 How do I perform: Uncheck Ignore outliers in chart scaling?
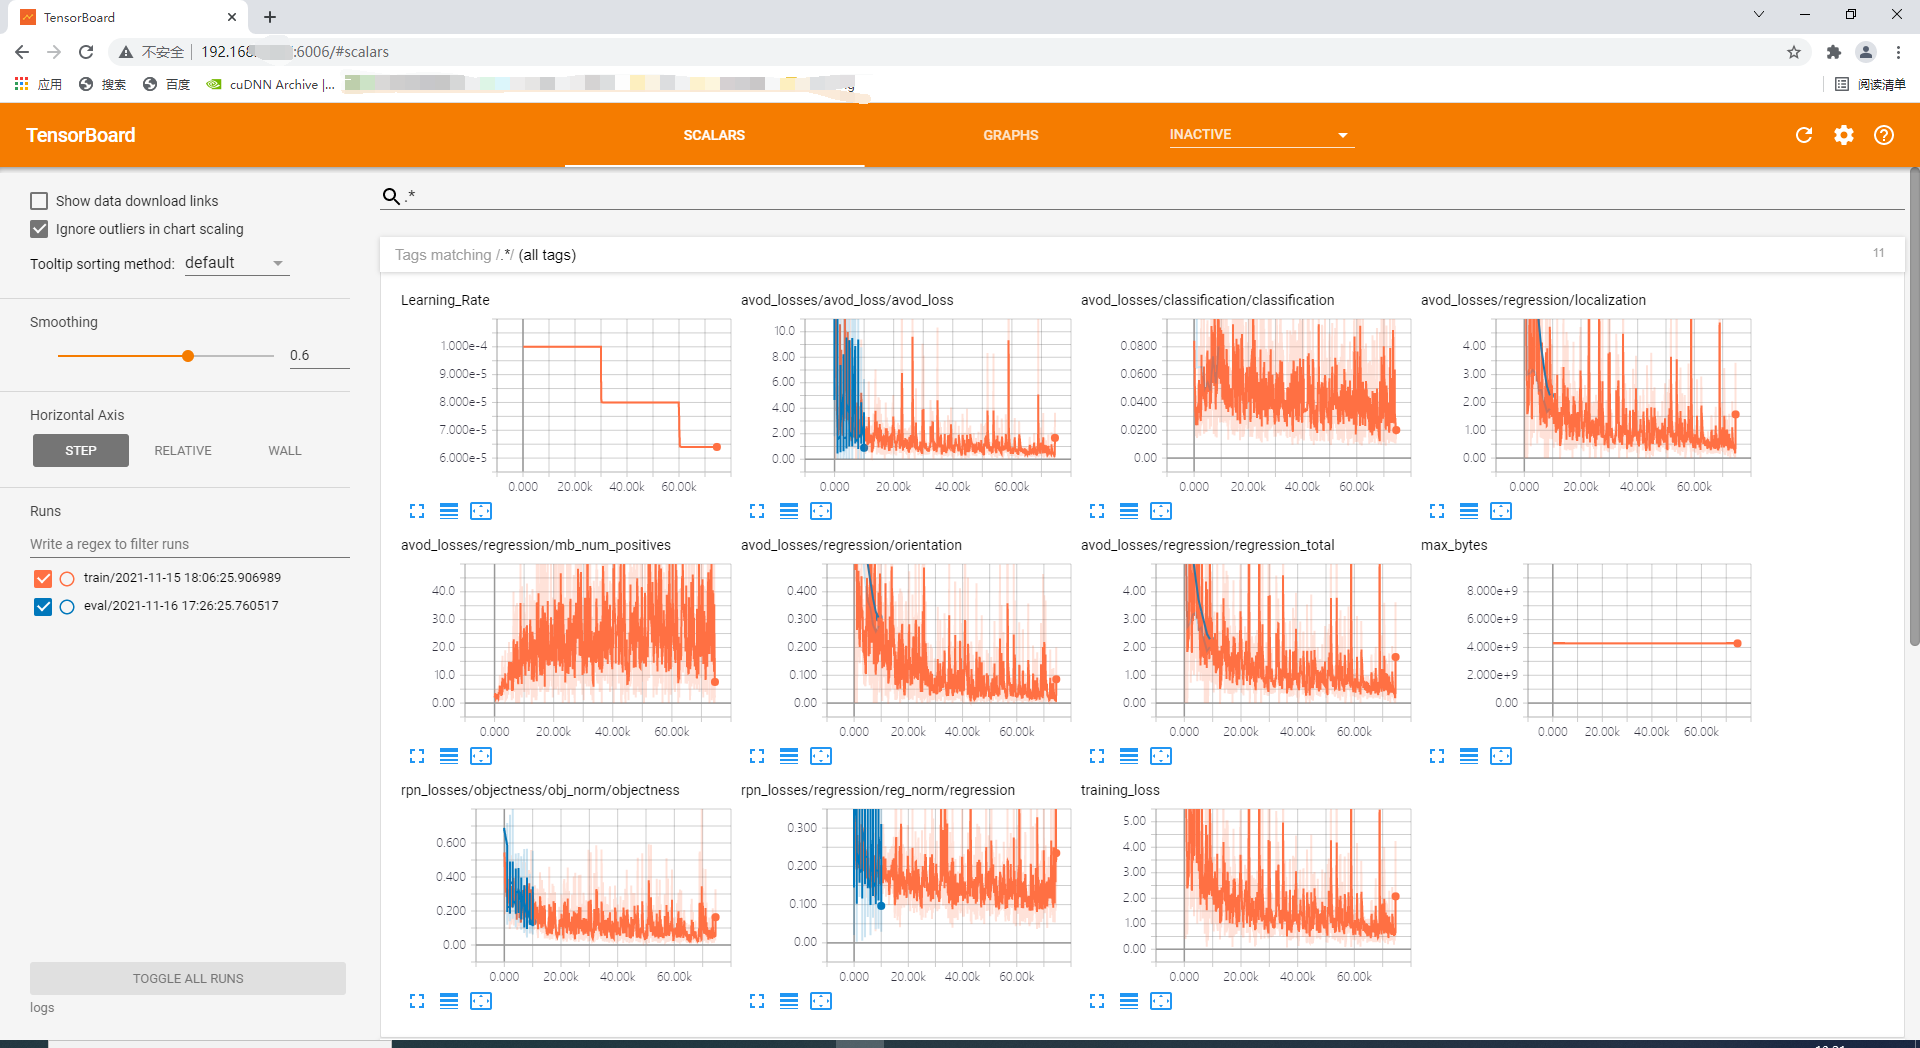coord(39,229)
